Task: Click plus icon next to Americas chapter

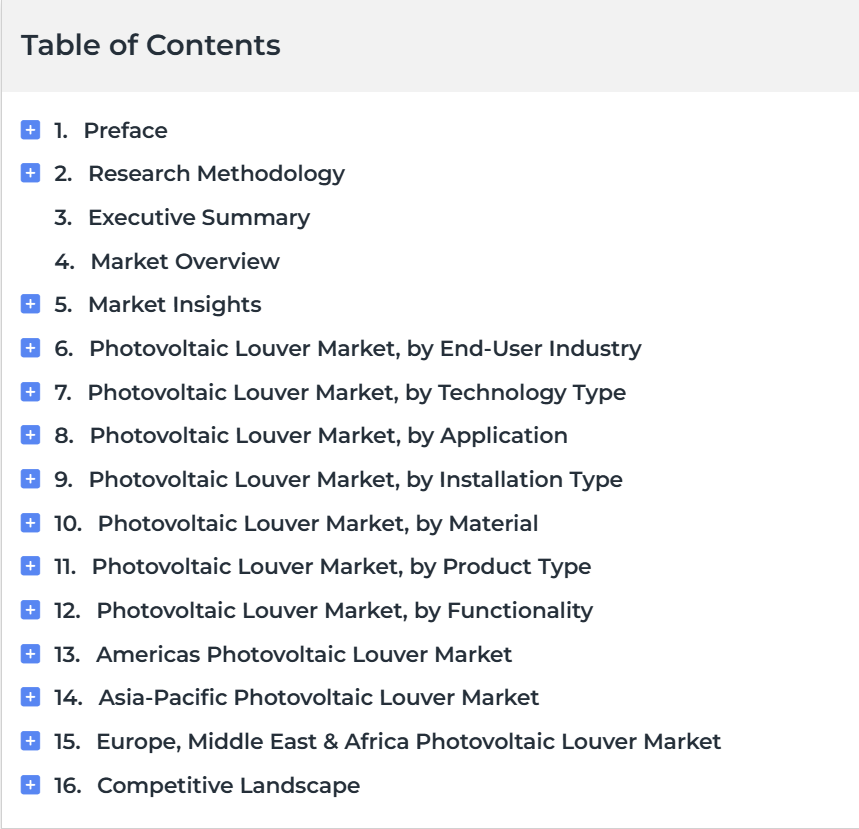Action: (30, 654)
